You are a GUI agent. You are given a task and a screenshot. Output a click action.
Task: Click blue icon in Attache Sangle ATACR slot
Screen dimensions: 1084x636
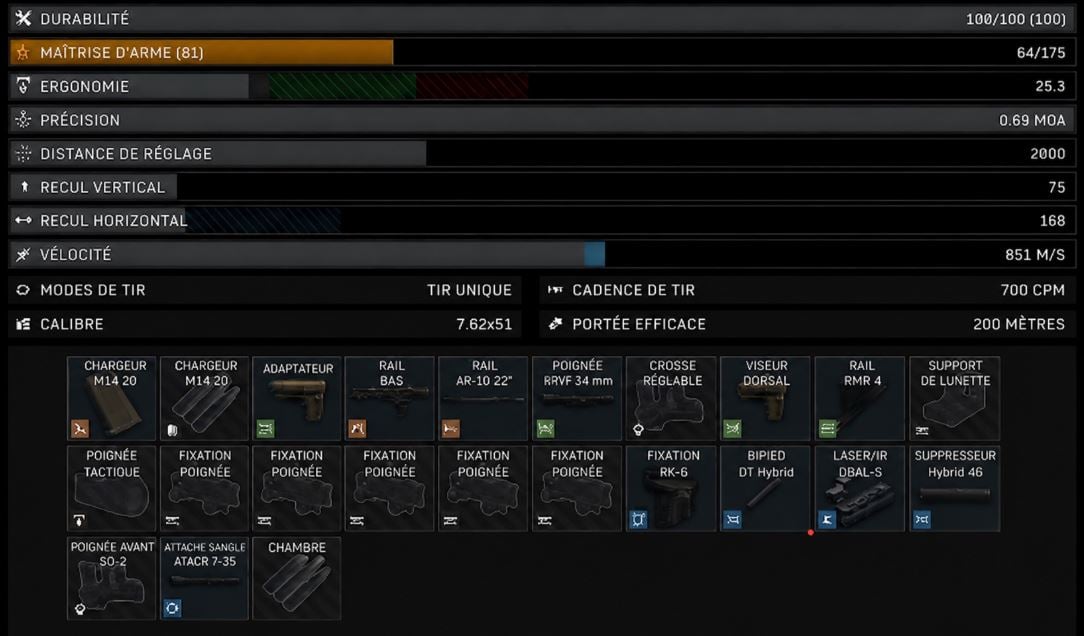click(x=172, y=608)
